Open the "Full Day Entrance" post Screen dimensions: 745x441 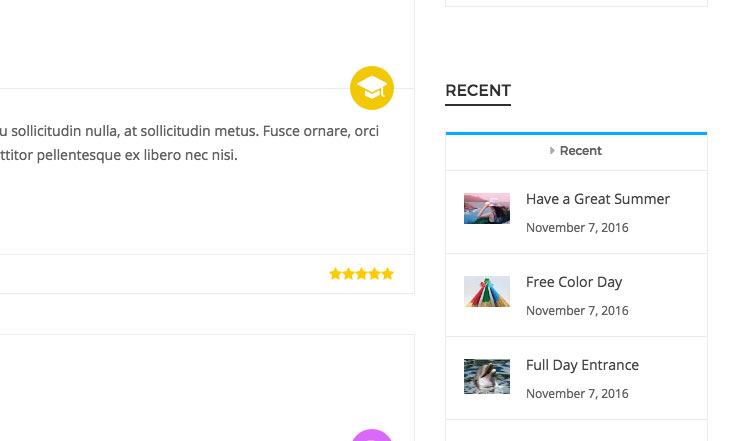click(582, 365)
